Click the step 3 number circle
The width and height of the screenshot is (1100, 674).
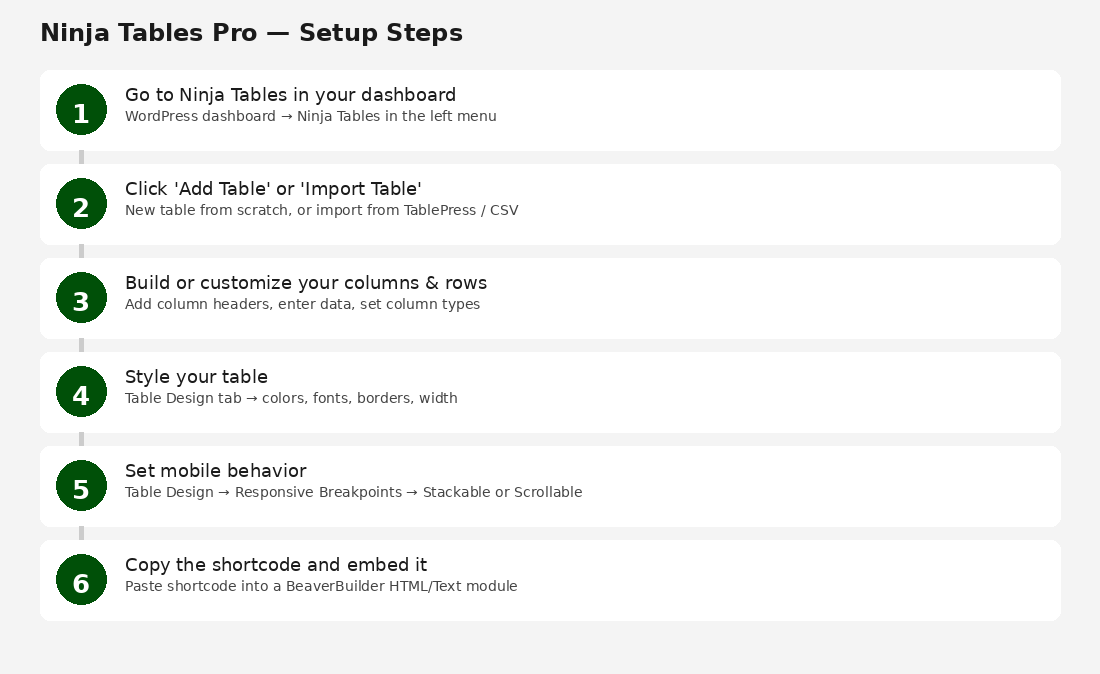81,298
